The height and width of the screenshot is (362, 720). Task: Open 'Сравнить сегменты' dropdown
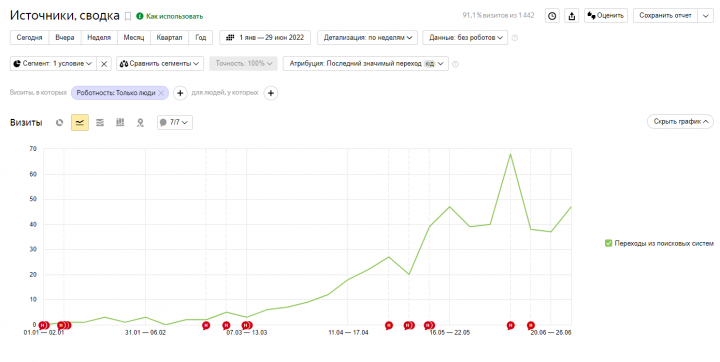click(160, 64)
